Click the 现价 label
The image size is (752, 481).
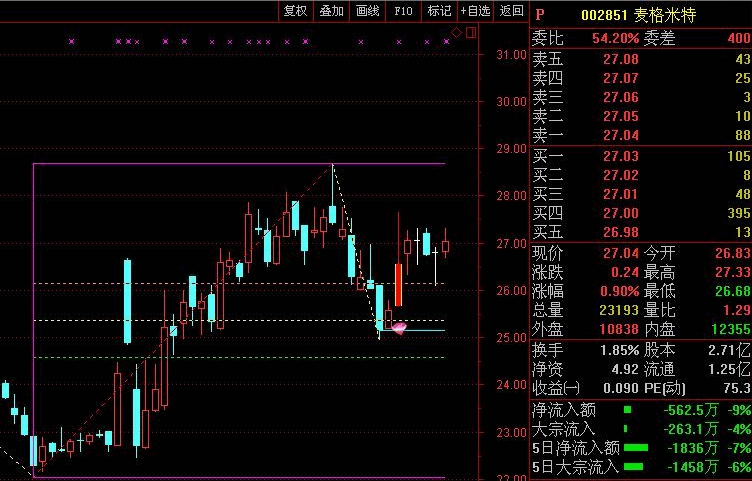click(x=547, y=253)
